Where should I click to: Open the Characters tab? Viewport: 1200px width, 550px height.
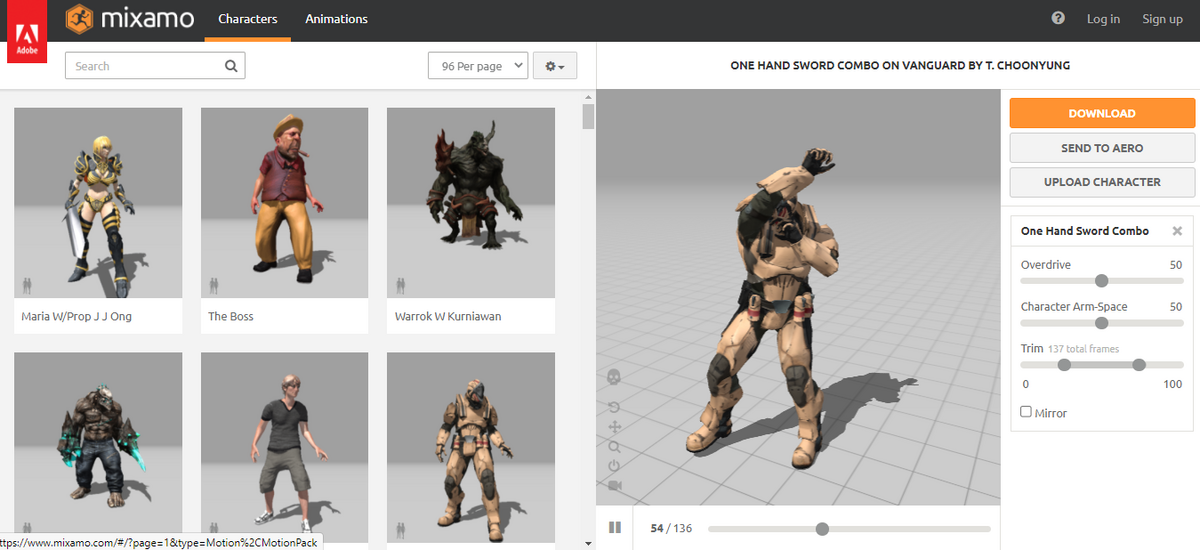tap(248, 19)
